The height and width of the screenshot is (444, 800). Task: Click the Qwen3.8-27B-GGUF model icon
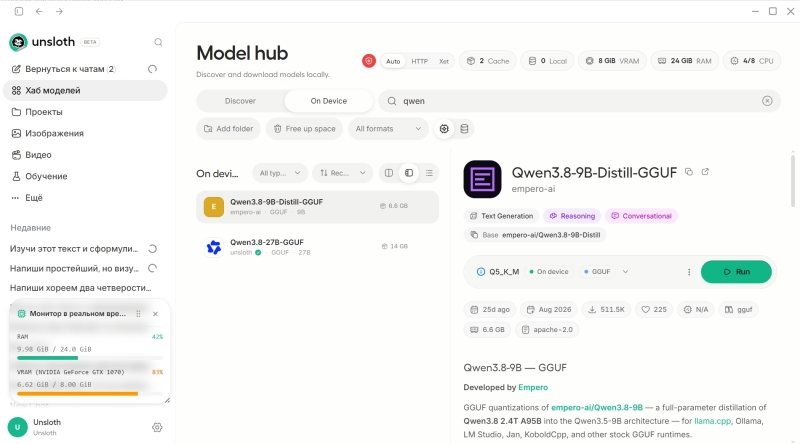(214, 247)
